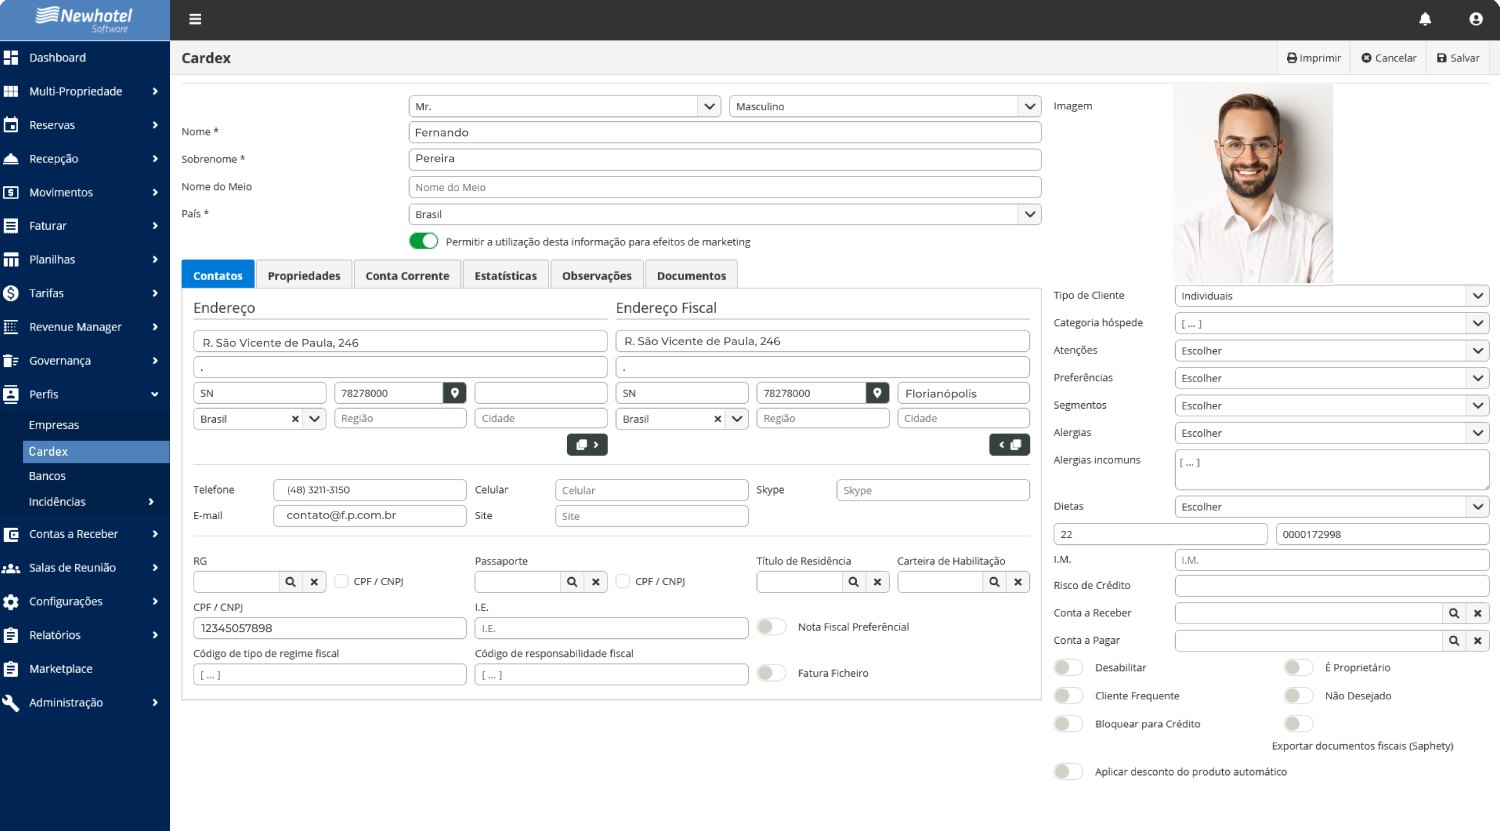Open user account icon in header
The height and width of the screenshot is (831, 1500).
click(1476, 19)
